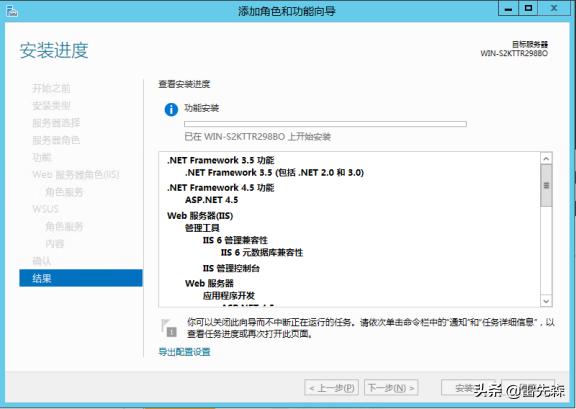Click the 已在 WIN-S2KTTR298BO 上开始安装 status text

[258, 137]
